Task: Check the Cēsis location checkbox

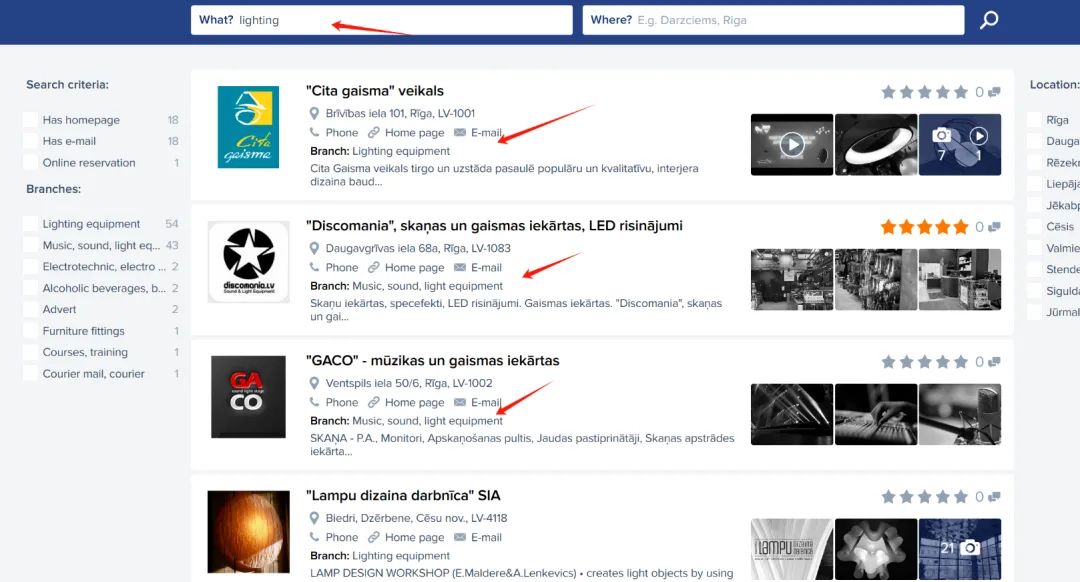Action: point(1034,227)
